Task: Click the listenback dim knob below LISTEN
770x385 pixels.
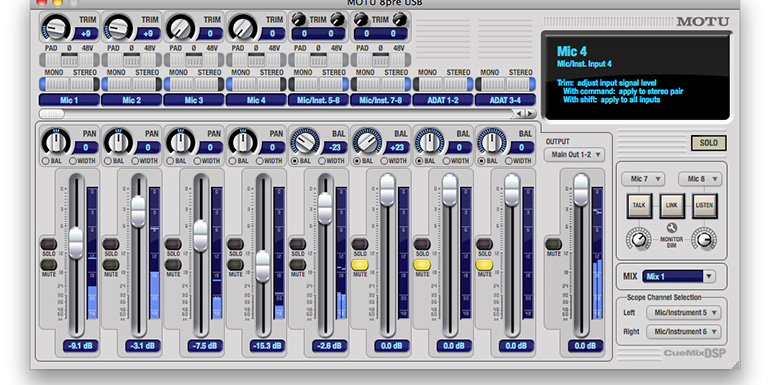Action: tap(704, 240)
